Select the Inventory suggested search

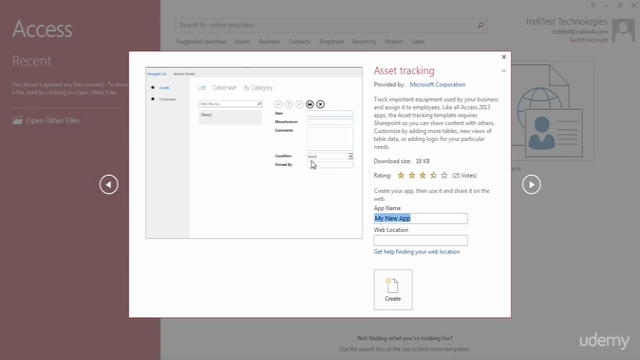(364, 42)
